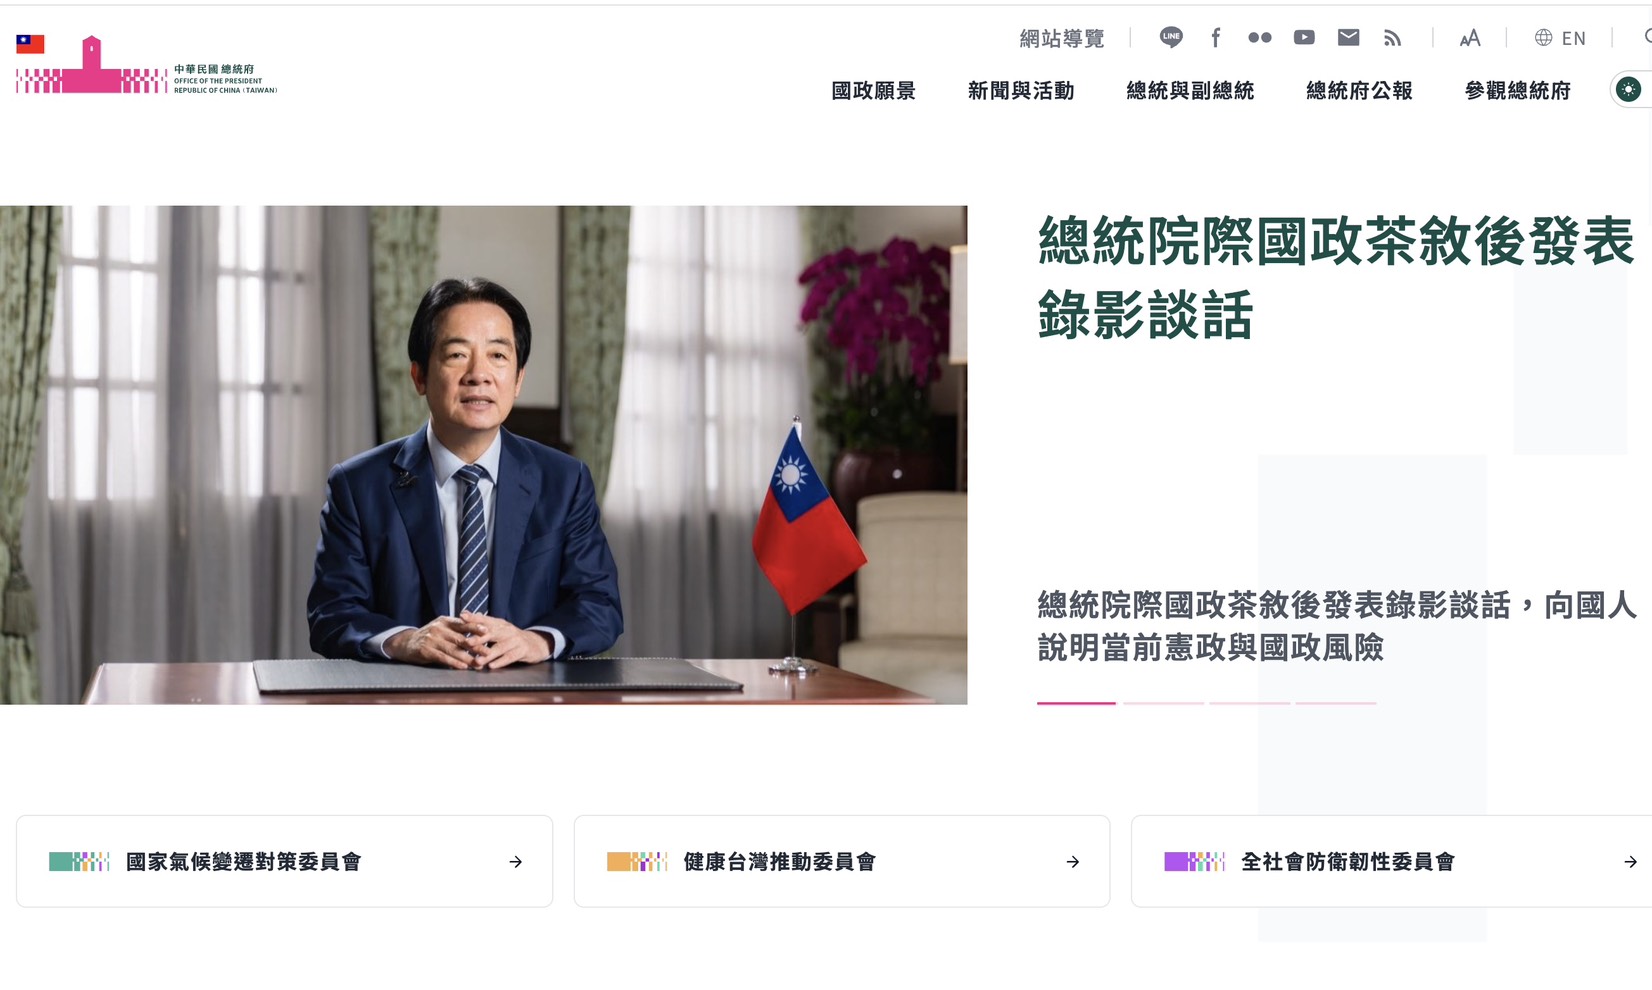Open the RSS feed icon
1652x990 pixels.
pos(1392,38)
